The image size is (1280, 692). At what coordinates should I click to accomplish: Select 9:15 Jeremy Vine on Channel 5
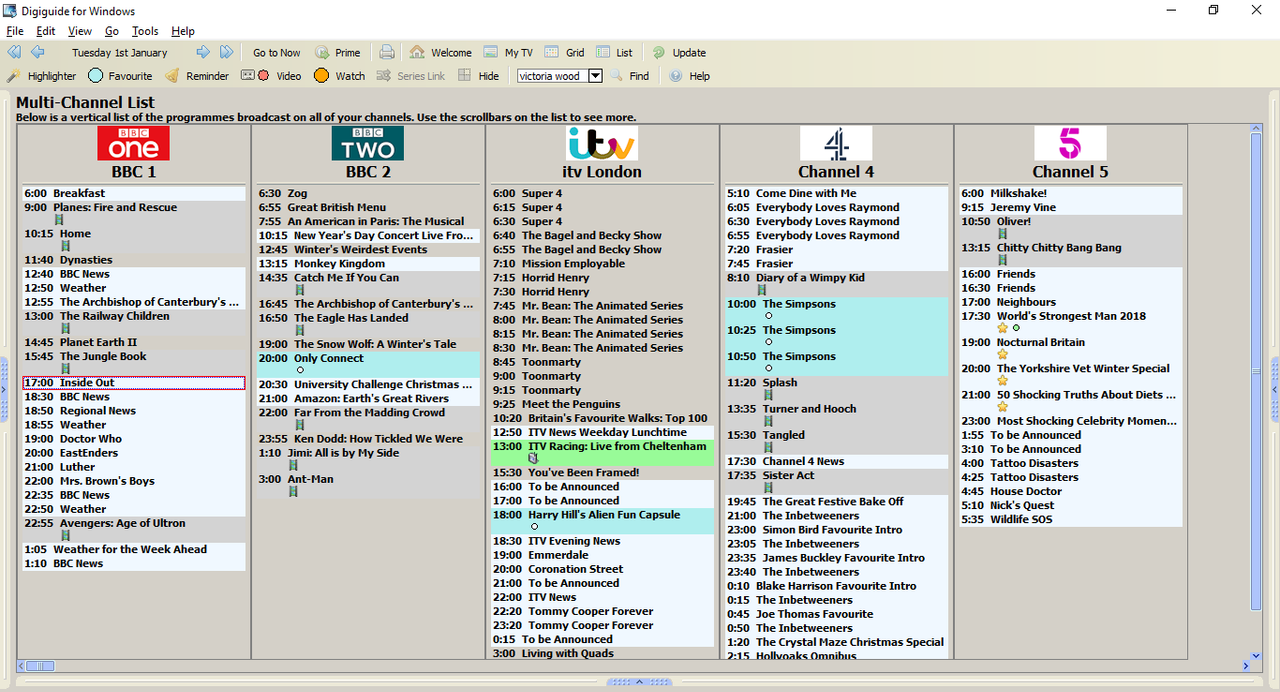tap(1071, 208)
